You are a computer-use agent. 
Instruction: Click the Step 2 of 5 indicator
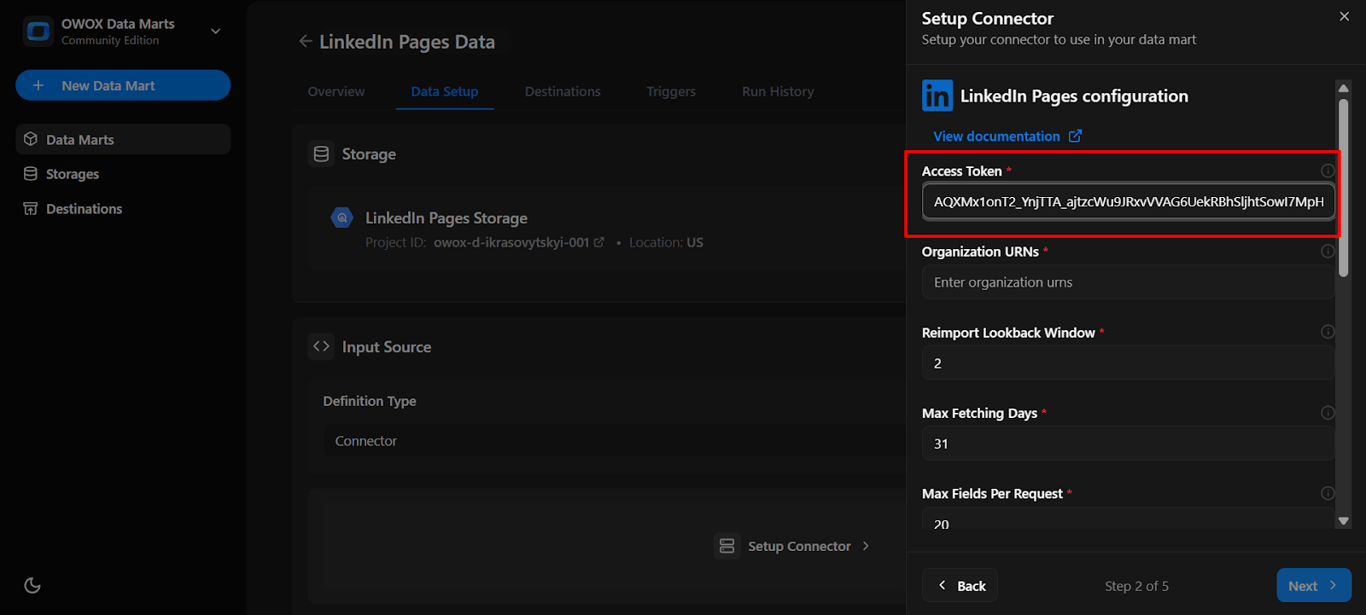1137,586
